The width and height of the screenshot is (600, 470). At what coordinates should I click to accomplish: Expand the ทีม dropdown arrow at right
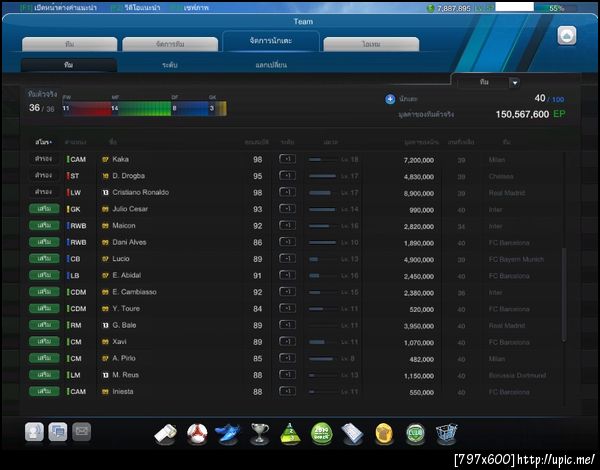[x=515, y=83]
